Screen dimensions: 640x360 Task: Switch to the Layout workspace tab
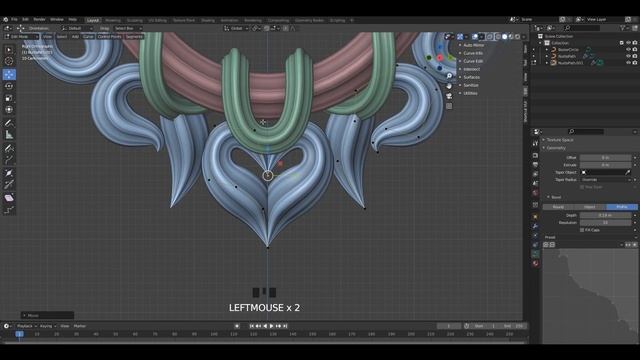tap(93, 20)
